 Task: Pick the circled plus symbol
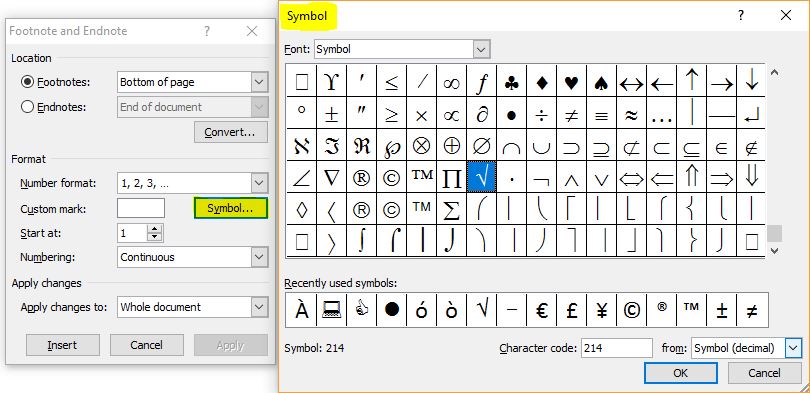pyautogui.click(x=451, y=145)
